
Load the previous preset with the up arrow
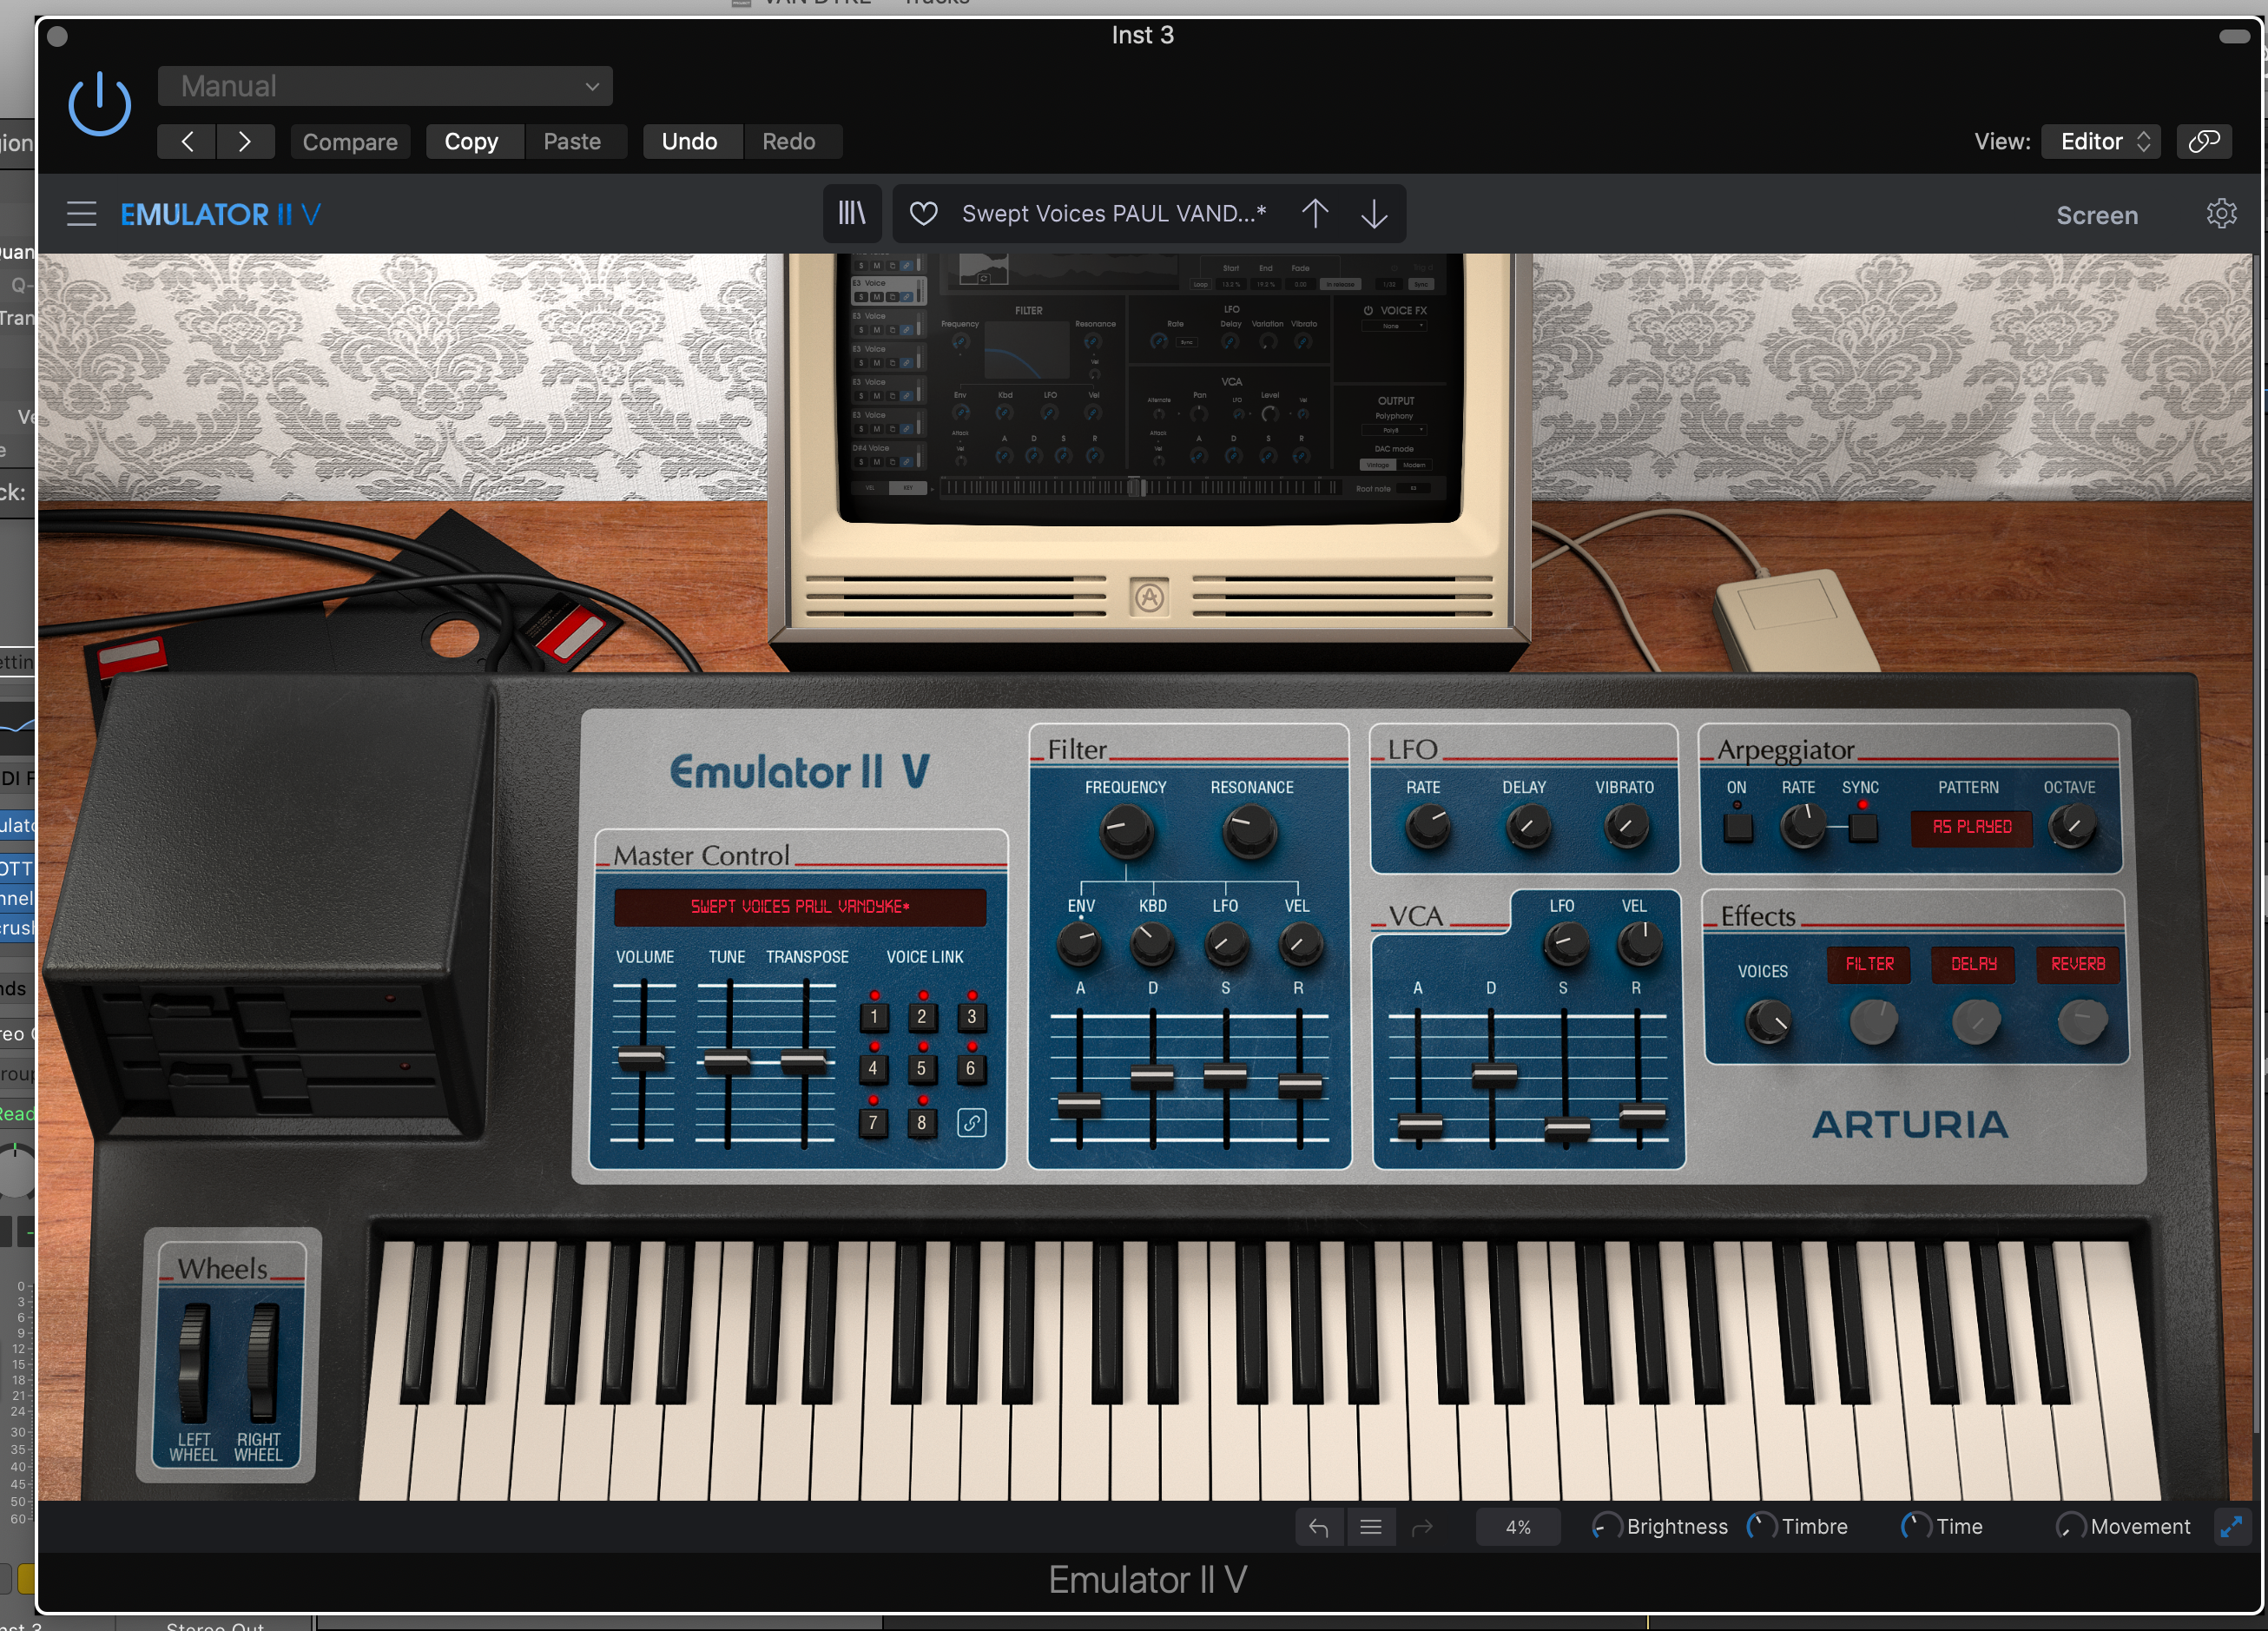(1315, 213)
